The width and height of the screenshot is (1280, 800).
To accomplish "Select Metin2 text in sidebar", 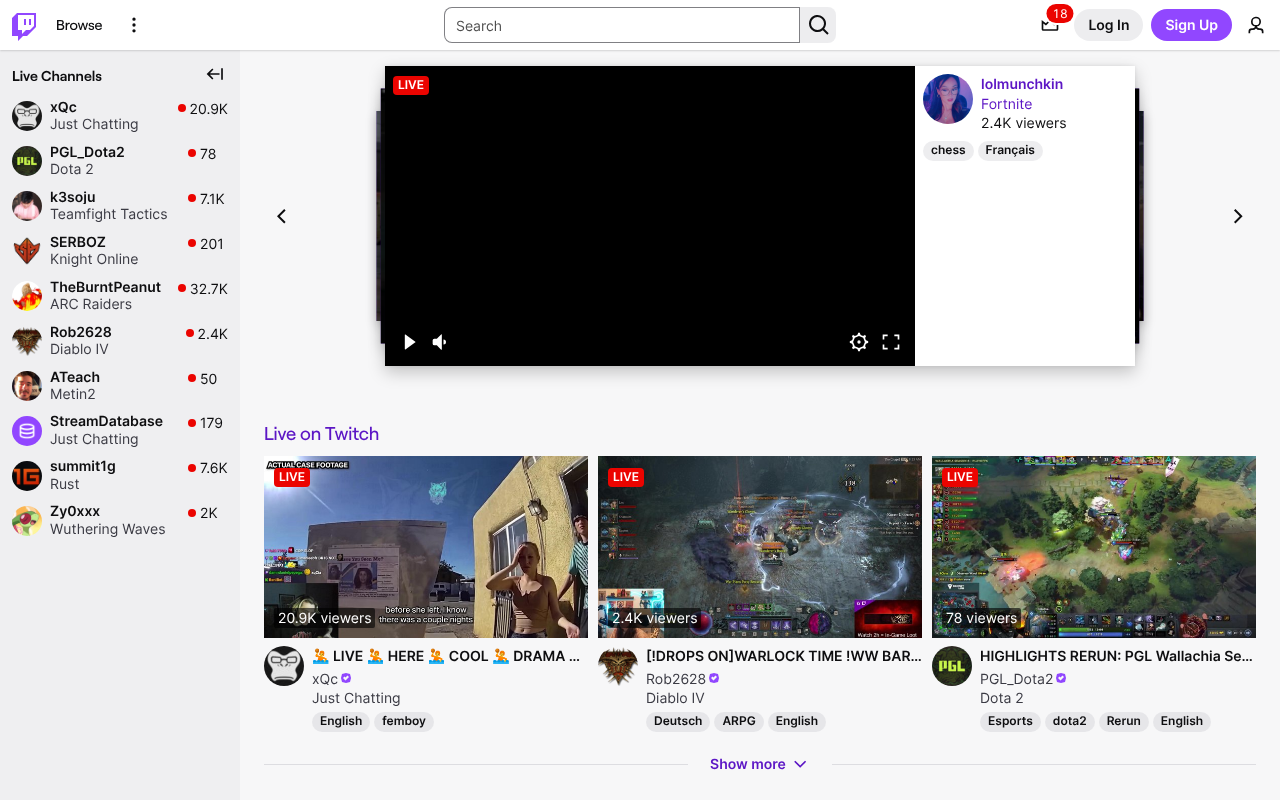I will [x=73, y=394].
